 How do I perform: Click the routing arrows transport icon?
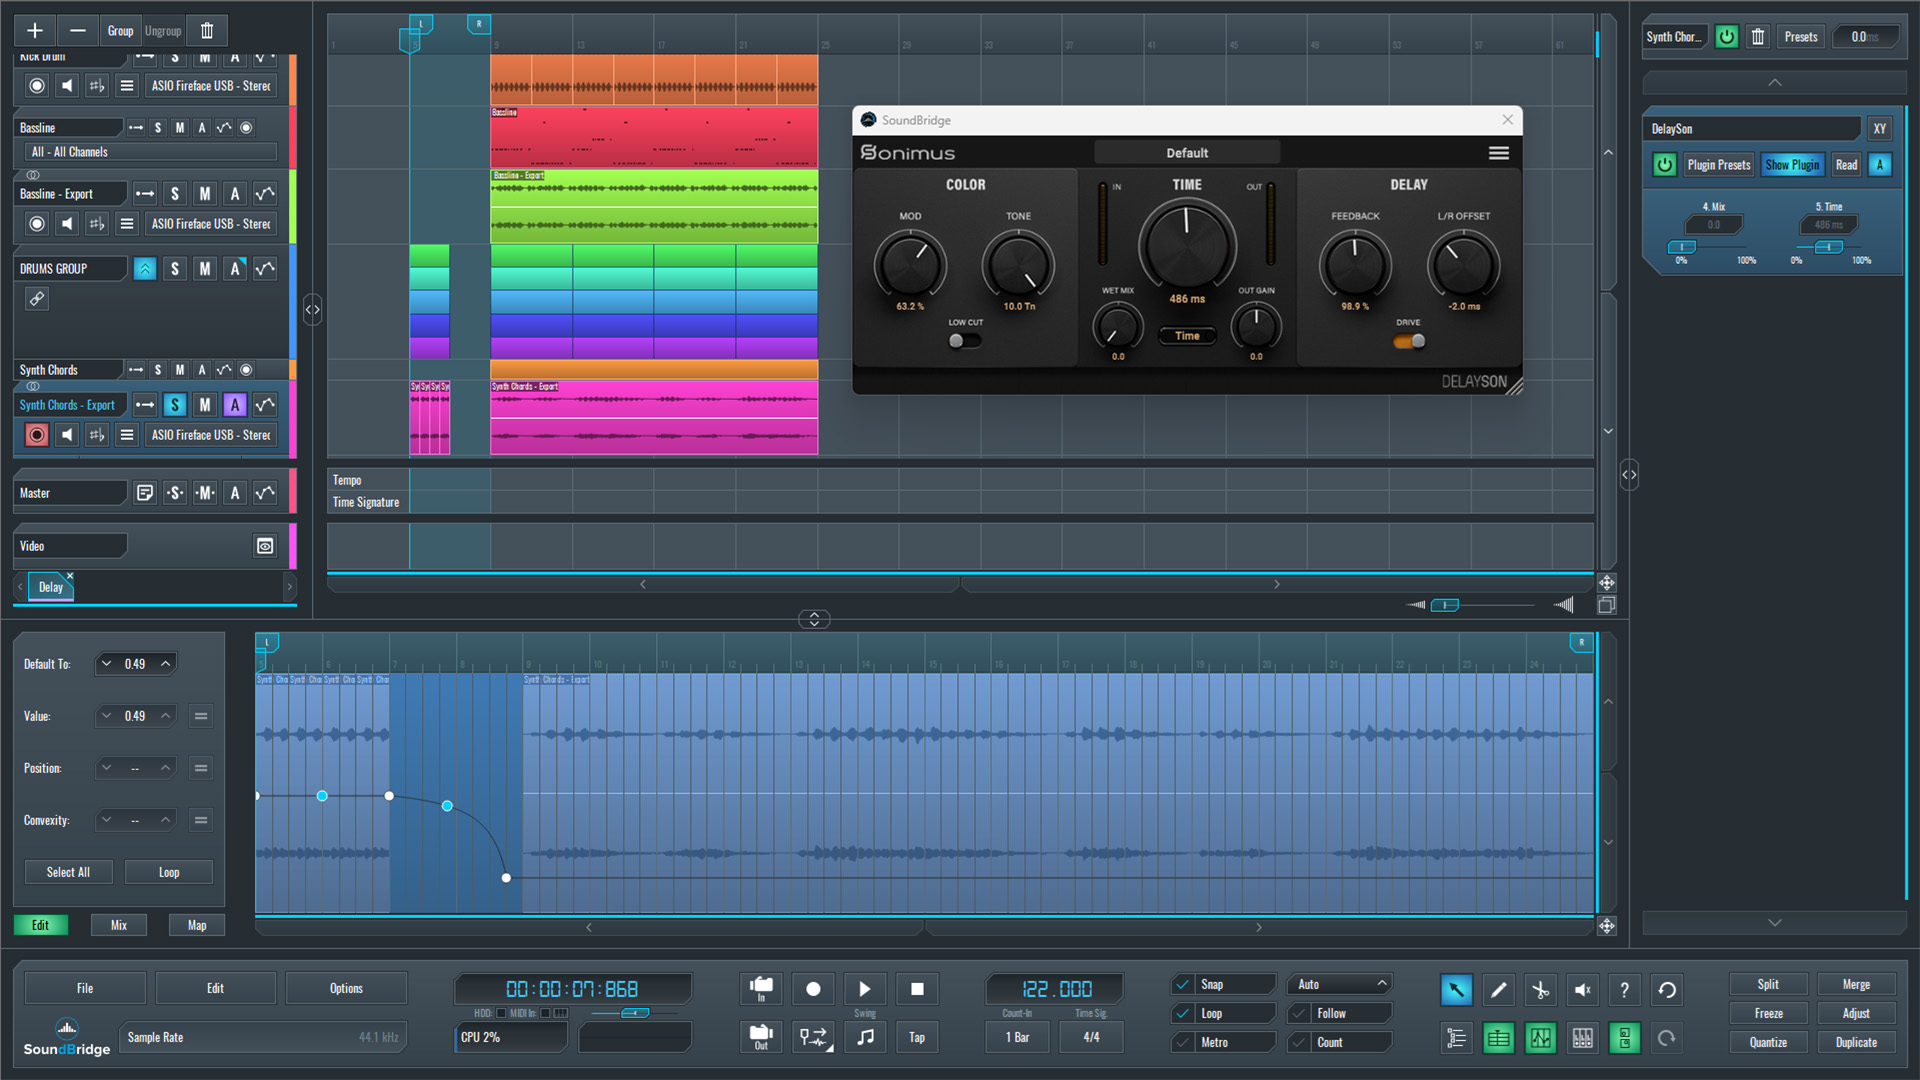click(813, 1037)
